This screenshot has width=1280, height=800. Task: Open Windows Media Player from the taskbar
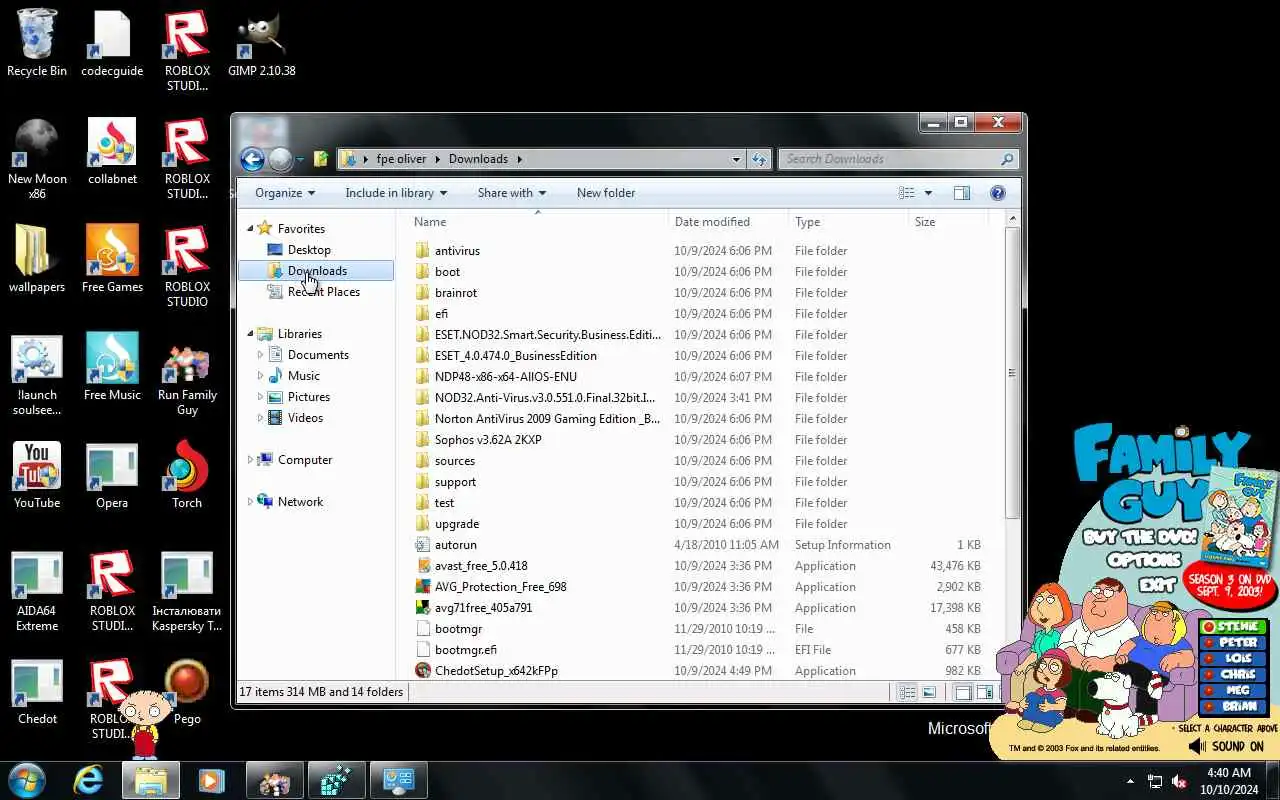[211, 780]
